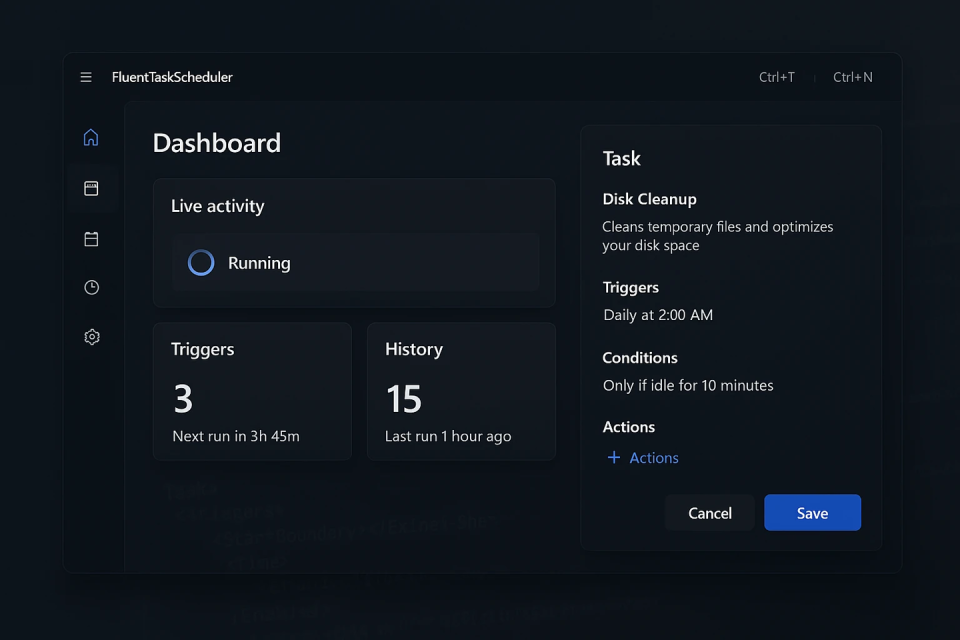Click the Ctrl+T shortcut button
Viewport: 960px width, 640px height.
776,77
